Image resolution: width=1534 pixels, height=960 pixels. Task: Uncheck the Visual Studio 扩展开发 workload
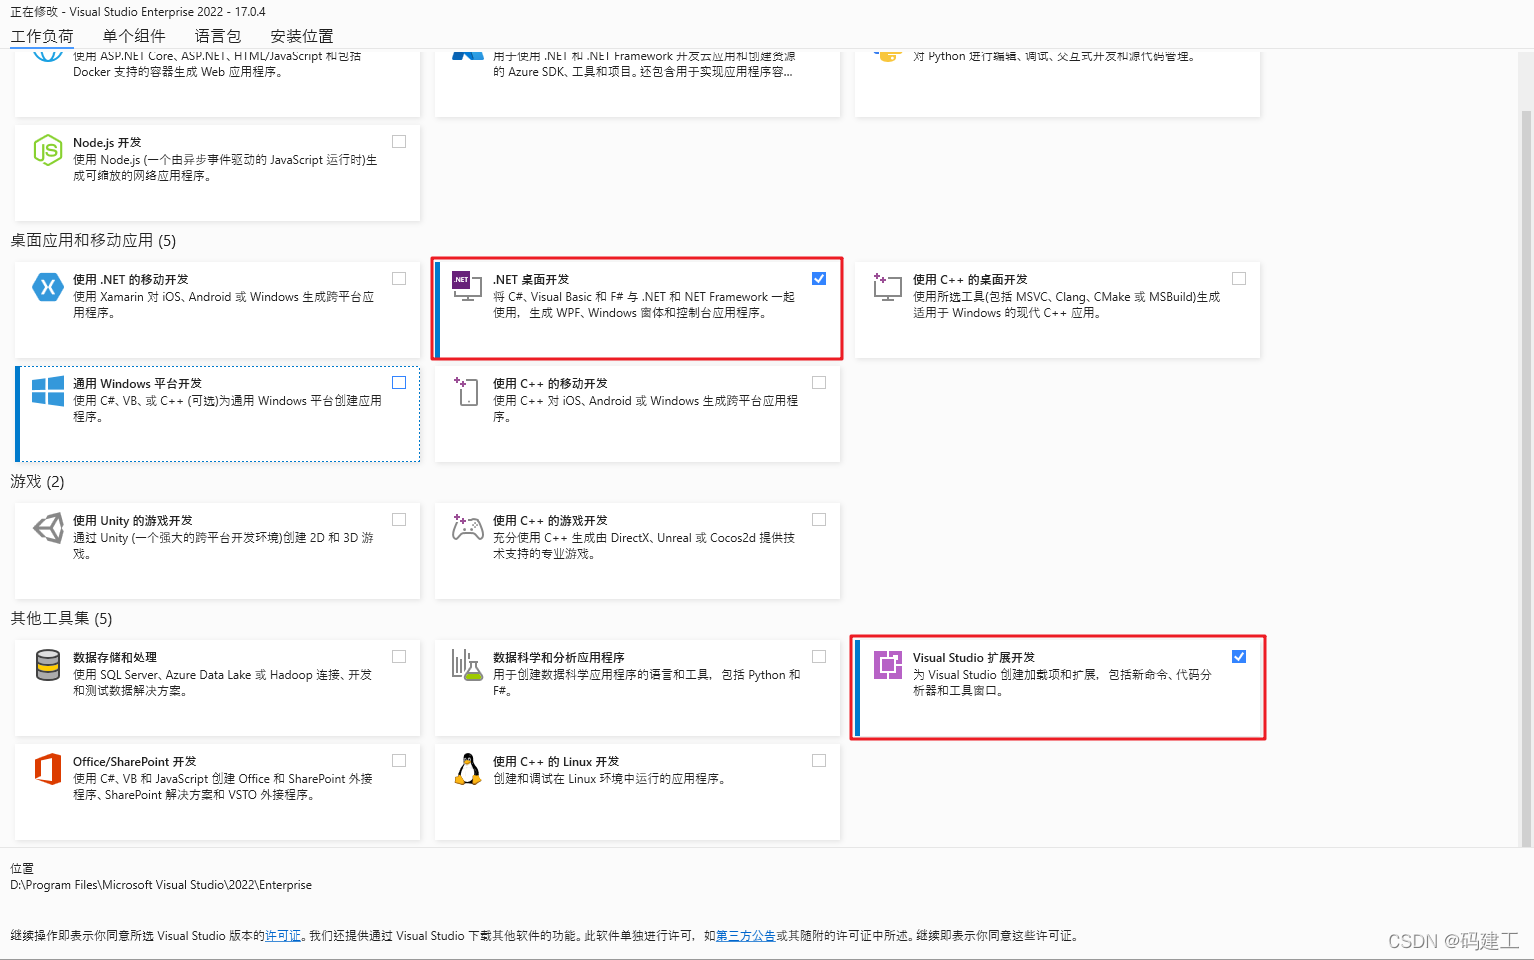tap(1239, 657)
